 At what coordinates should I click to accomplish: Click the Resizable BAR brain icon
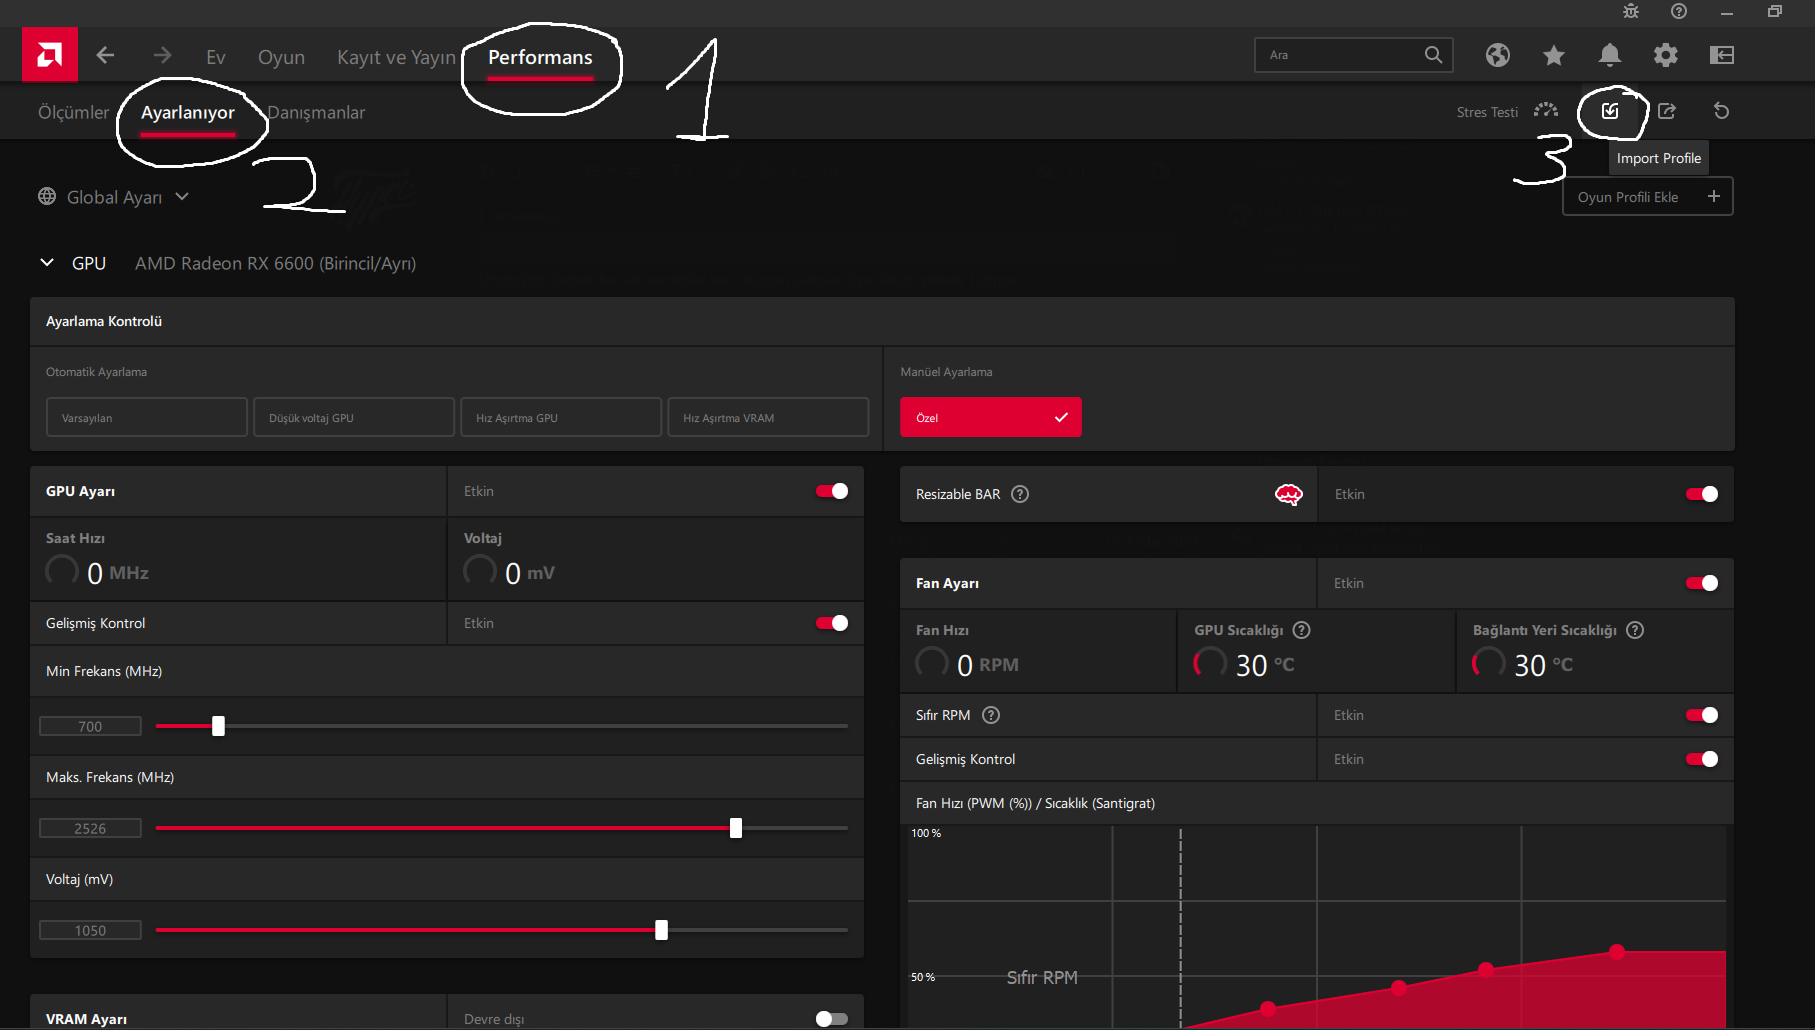coord(1289,494)
